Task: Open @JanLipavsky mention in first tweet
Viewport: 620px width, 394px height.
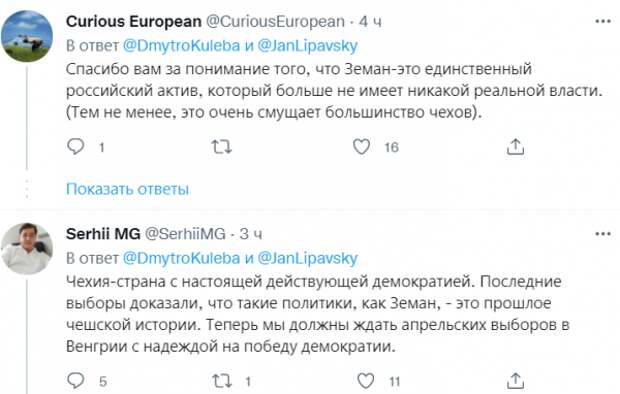Action: click(x=308, y=45)
